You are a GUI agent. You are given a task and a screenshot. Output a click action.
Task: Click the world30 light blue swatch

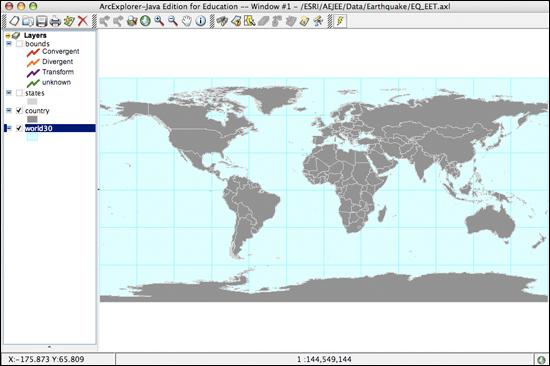(32, 138)
